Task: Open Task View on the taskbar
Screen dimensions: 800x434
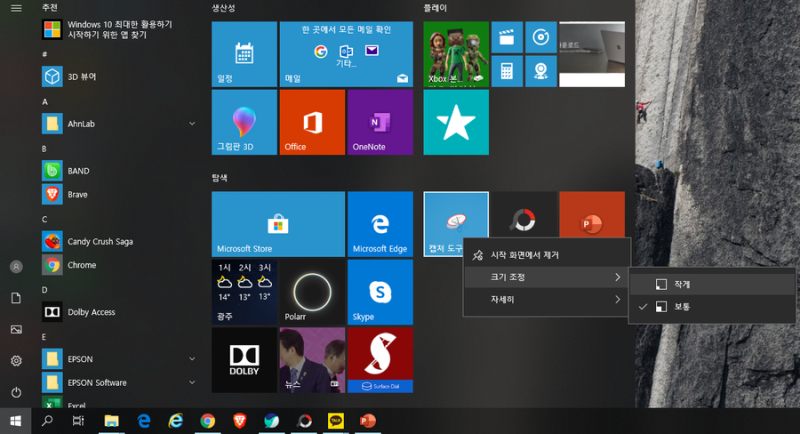Action: click(78, 421)
